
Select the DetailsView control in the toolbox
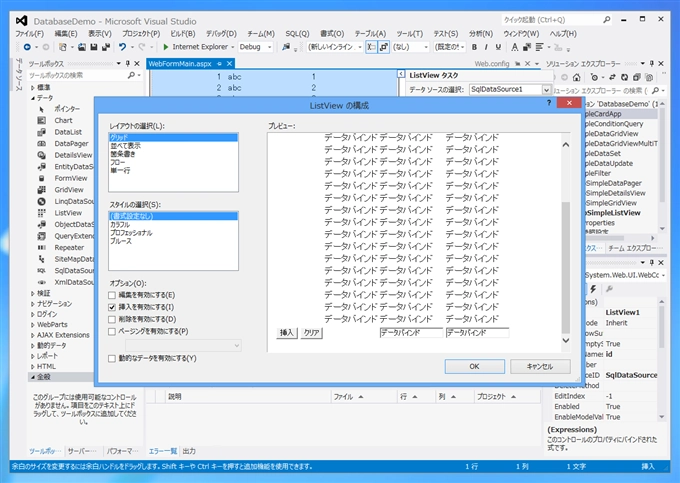click(73, 155)
